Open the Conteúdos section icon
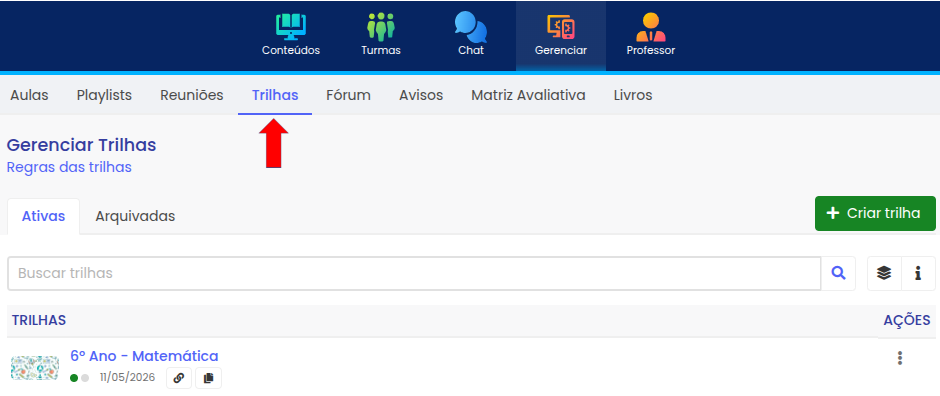 tap(291, 27)
